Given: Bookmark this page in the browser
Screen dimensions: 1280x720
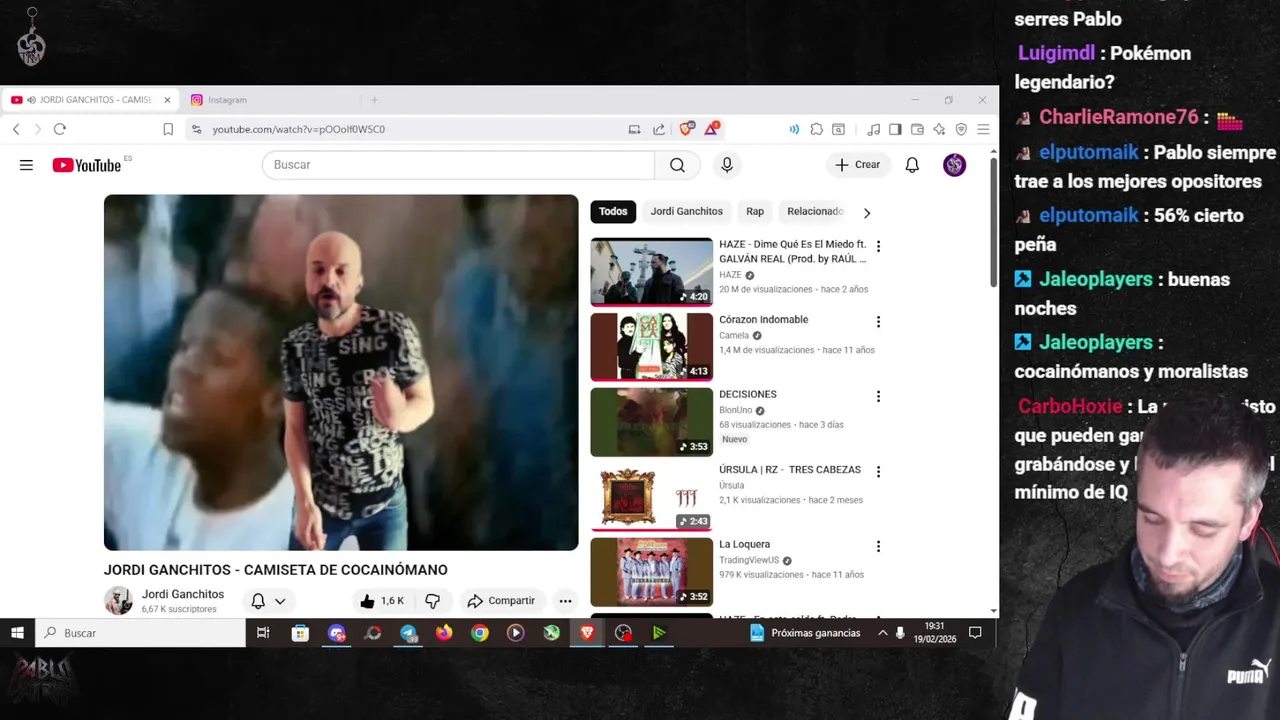Looking at the screenshot, I should click(x=168, y=129).
